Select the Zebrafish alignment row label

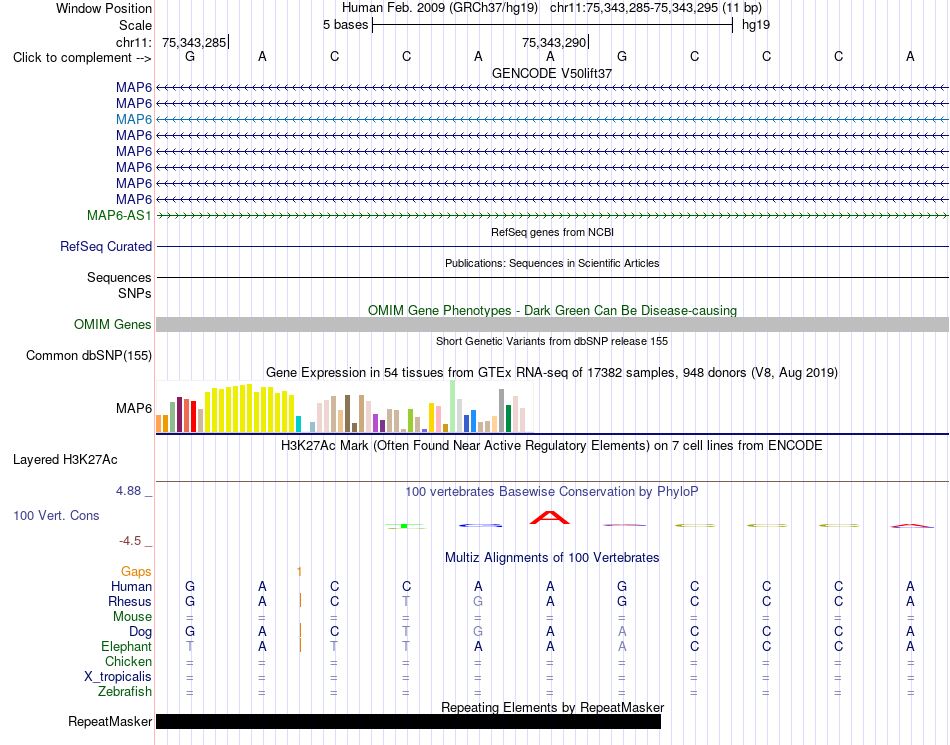(x=125, y=691)
